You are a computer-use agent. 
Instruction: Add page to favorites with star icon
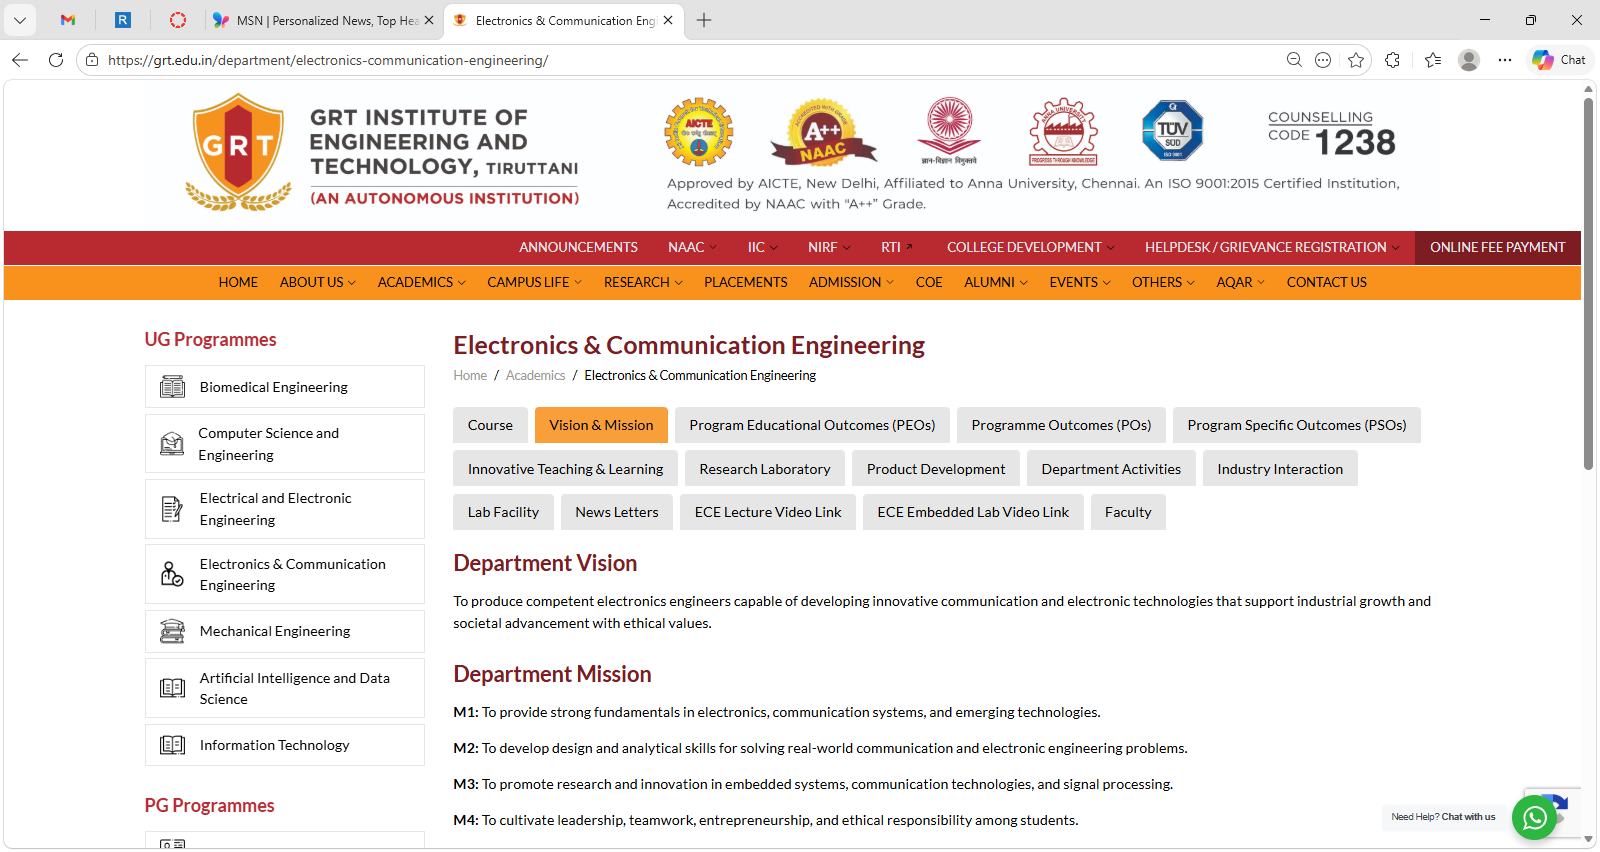click(1356, 60)
